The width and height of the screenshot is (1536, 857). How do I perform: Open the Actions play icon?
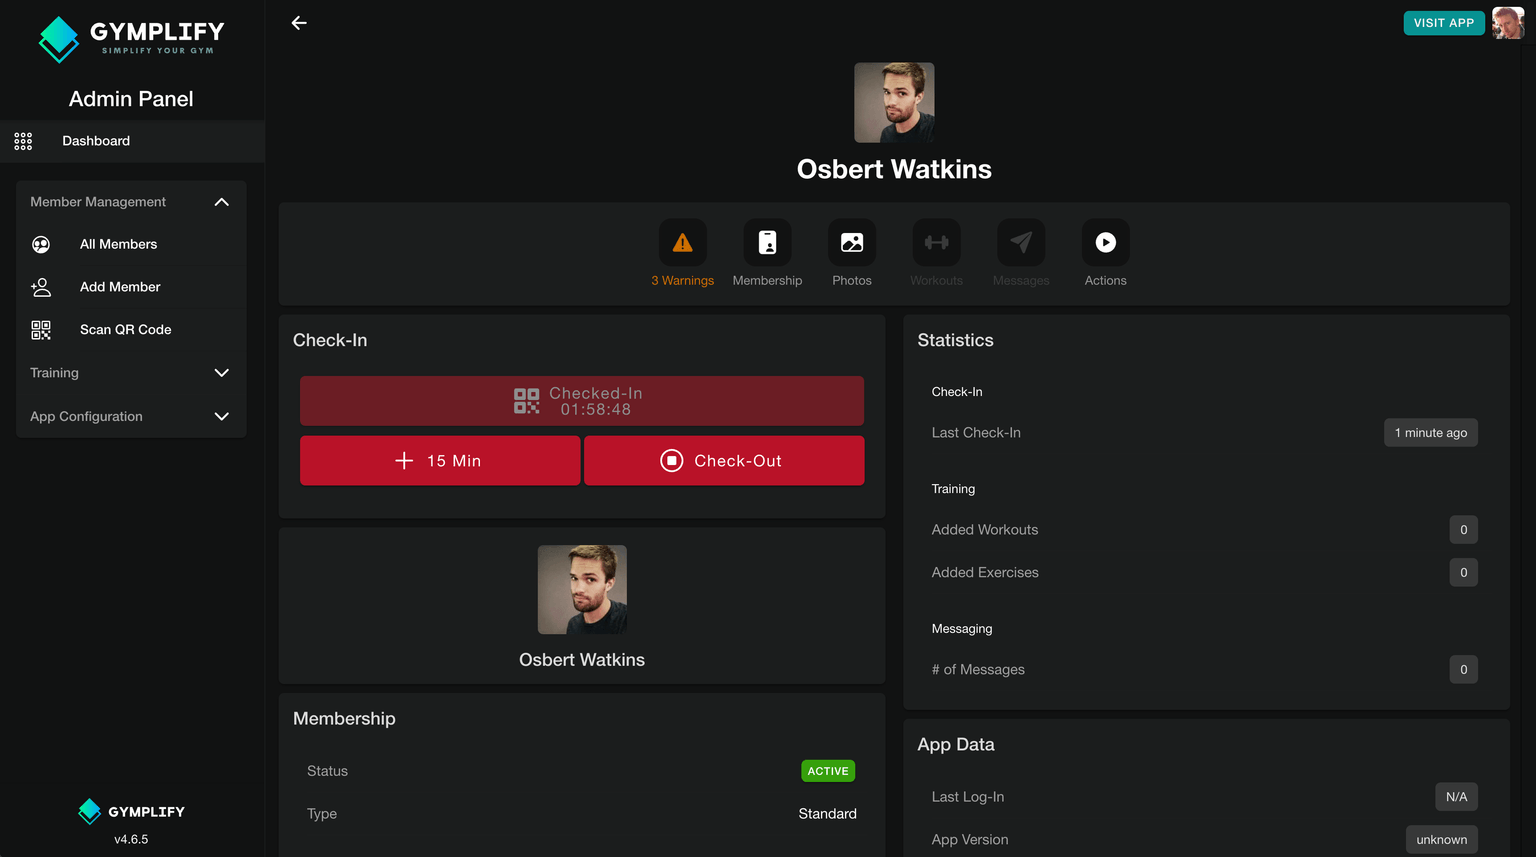(x=1105, y=243)
